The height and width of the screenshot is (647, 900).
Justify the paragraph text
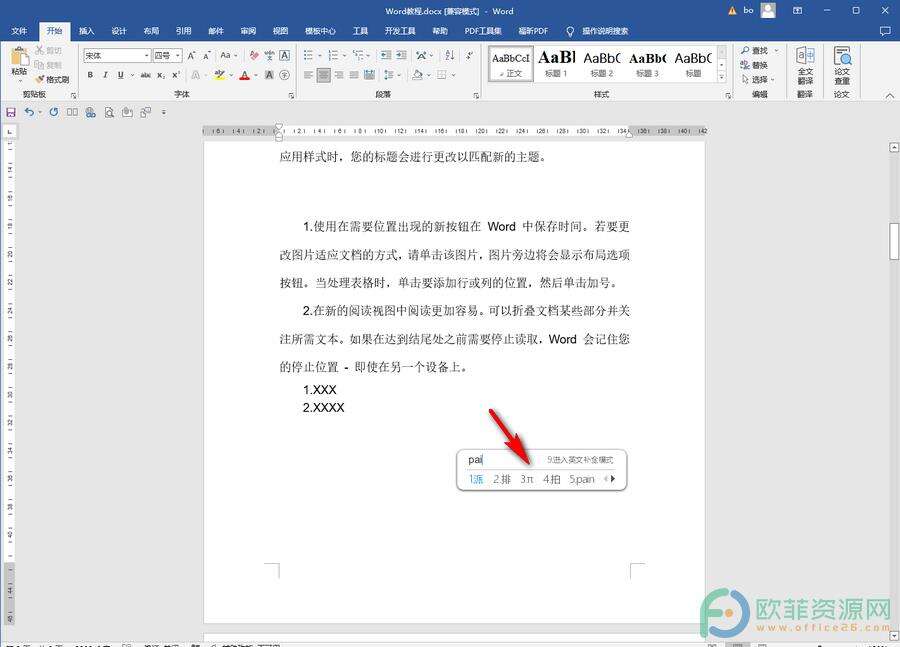click(354, 75)
